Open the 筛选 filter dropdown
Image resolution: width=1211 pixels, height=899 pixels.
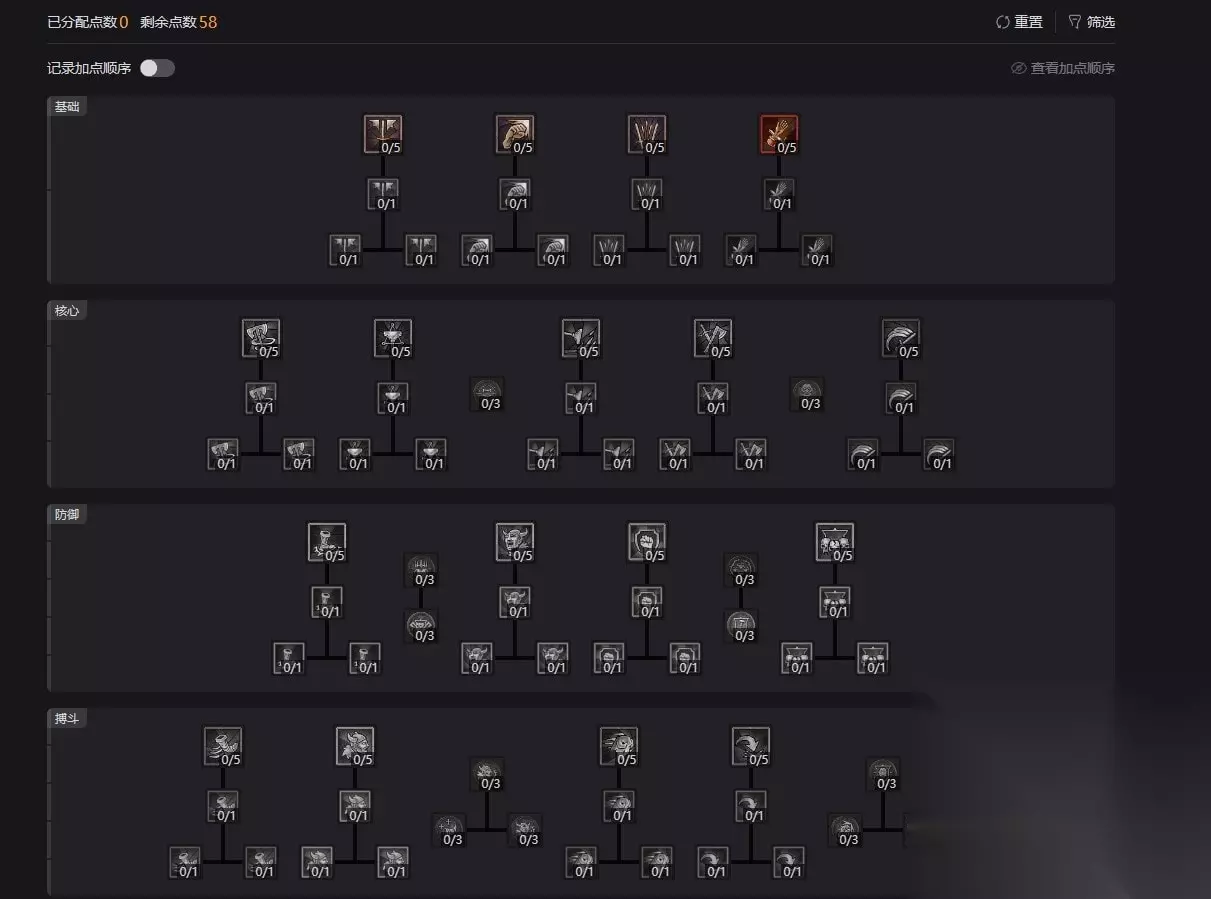1091,22
